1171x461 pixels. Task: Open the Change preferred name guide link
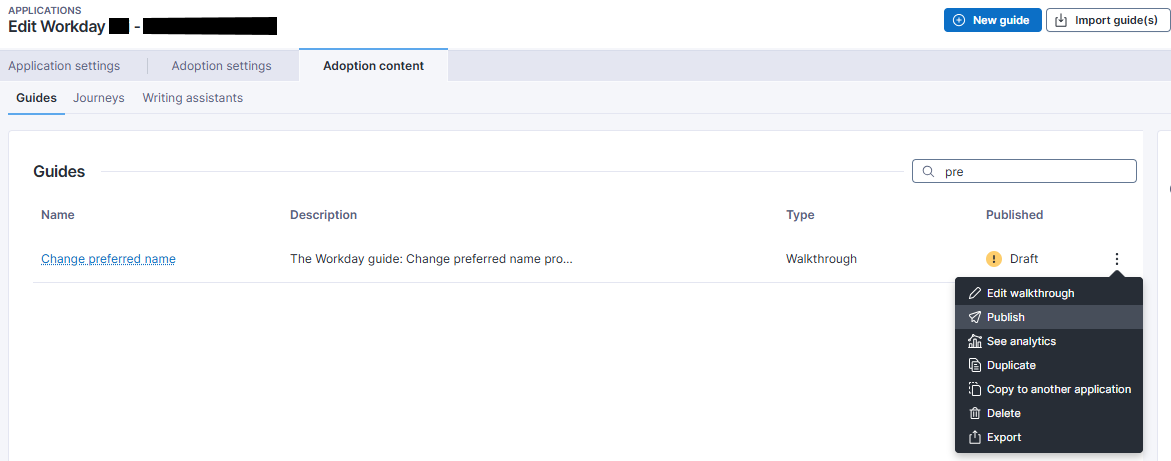(x=108, y=259)
